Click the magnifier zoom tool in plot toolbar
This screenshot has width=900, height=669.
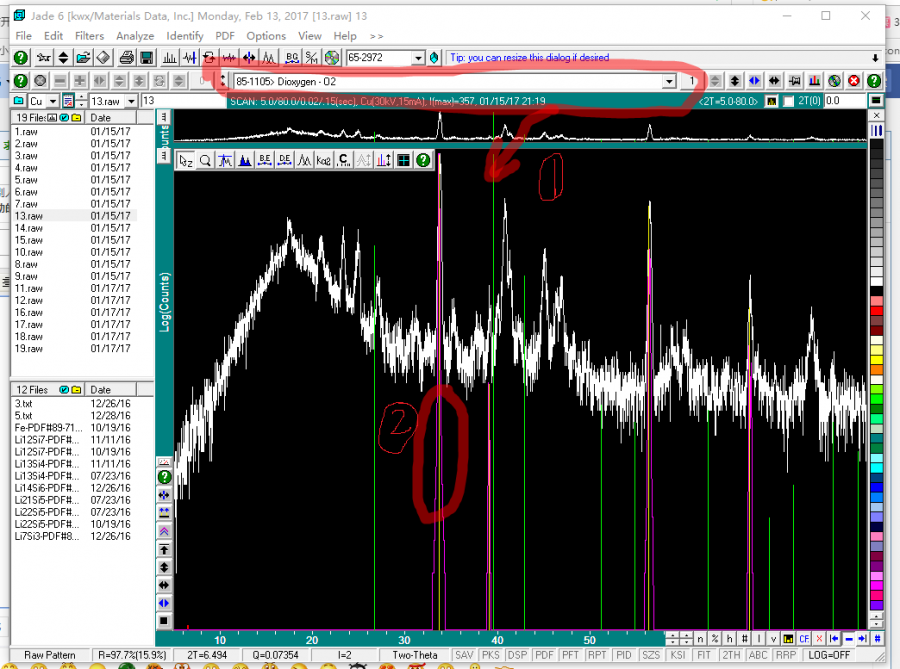205,160
